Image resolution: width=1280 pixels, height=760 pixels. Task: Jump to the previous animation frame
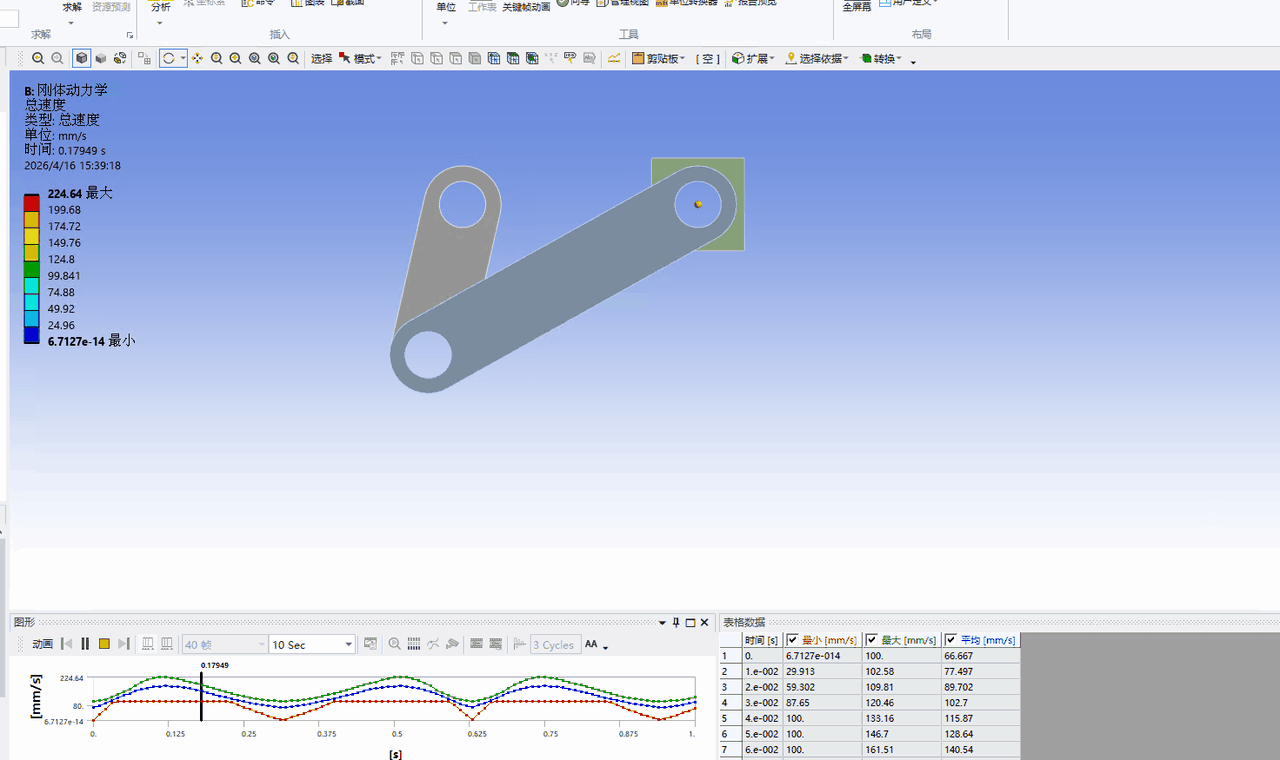click(66, 644)
